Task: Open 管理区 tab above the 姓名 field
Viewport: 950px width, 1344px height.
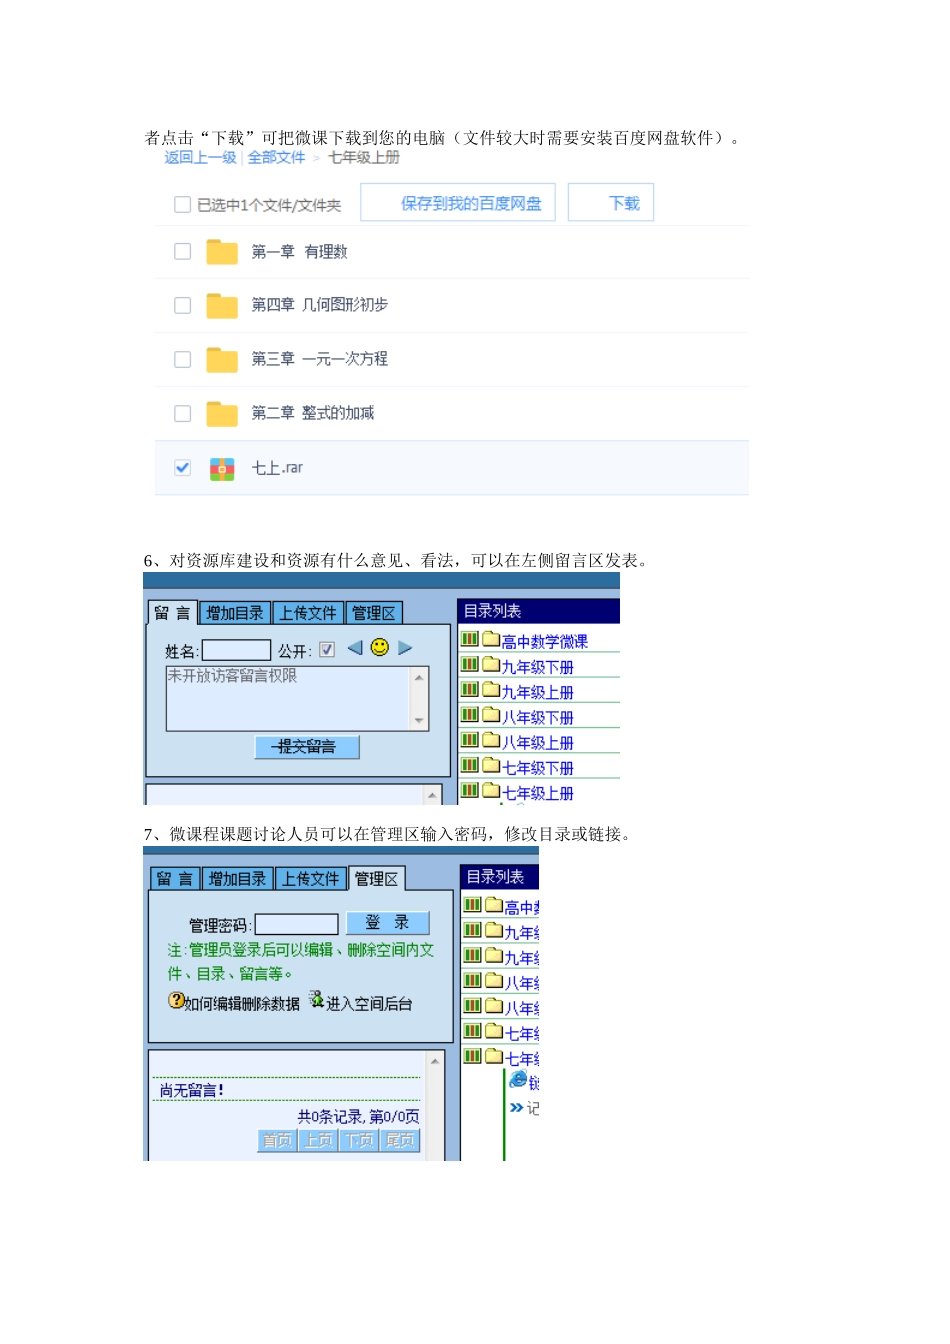Action: pos(373,613)
